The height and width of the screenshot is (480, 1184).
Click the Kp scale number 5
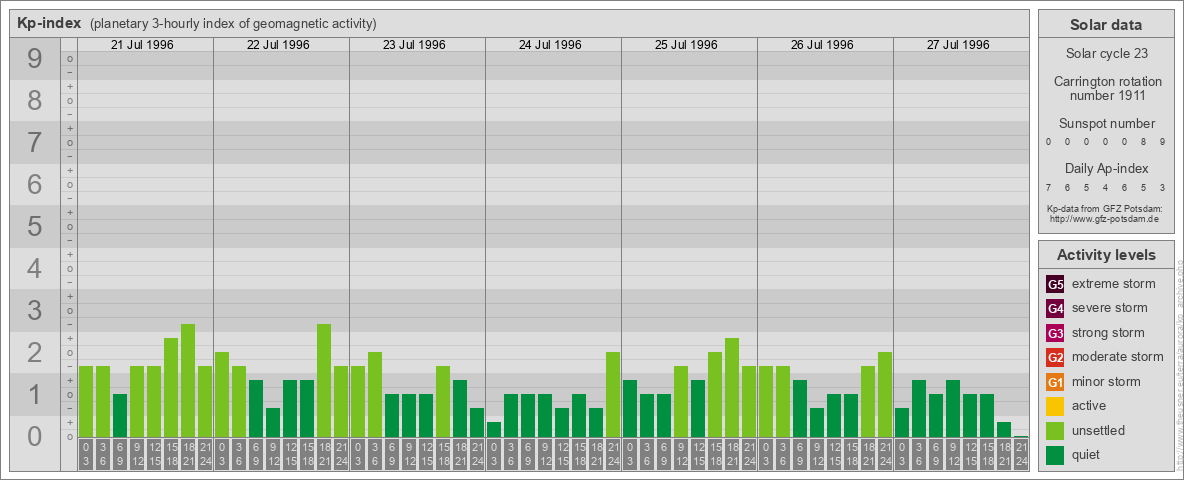(35, 226)
